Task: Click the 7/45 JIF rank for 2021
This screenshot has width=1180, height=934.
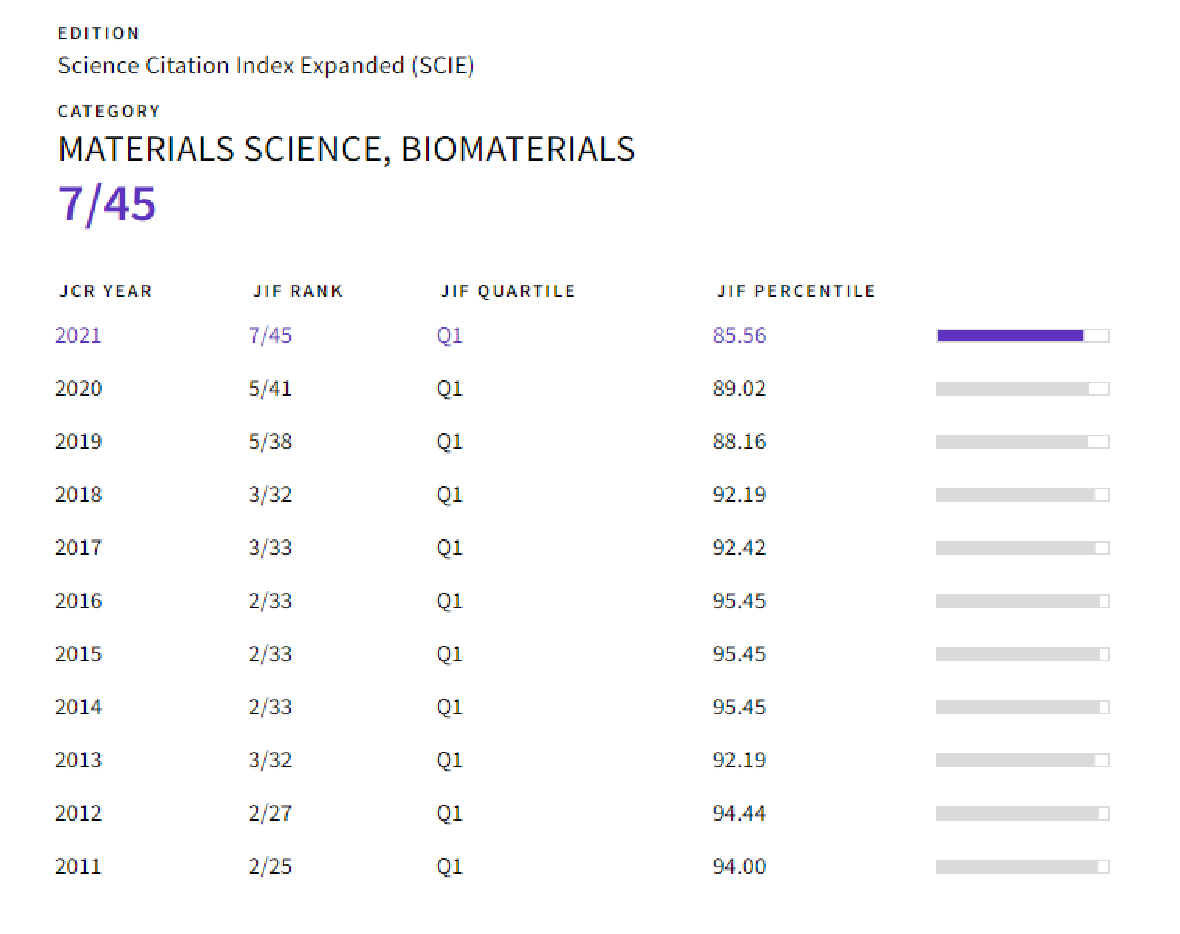Action: pyautogui.click(x=270, y=335)
